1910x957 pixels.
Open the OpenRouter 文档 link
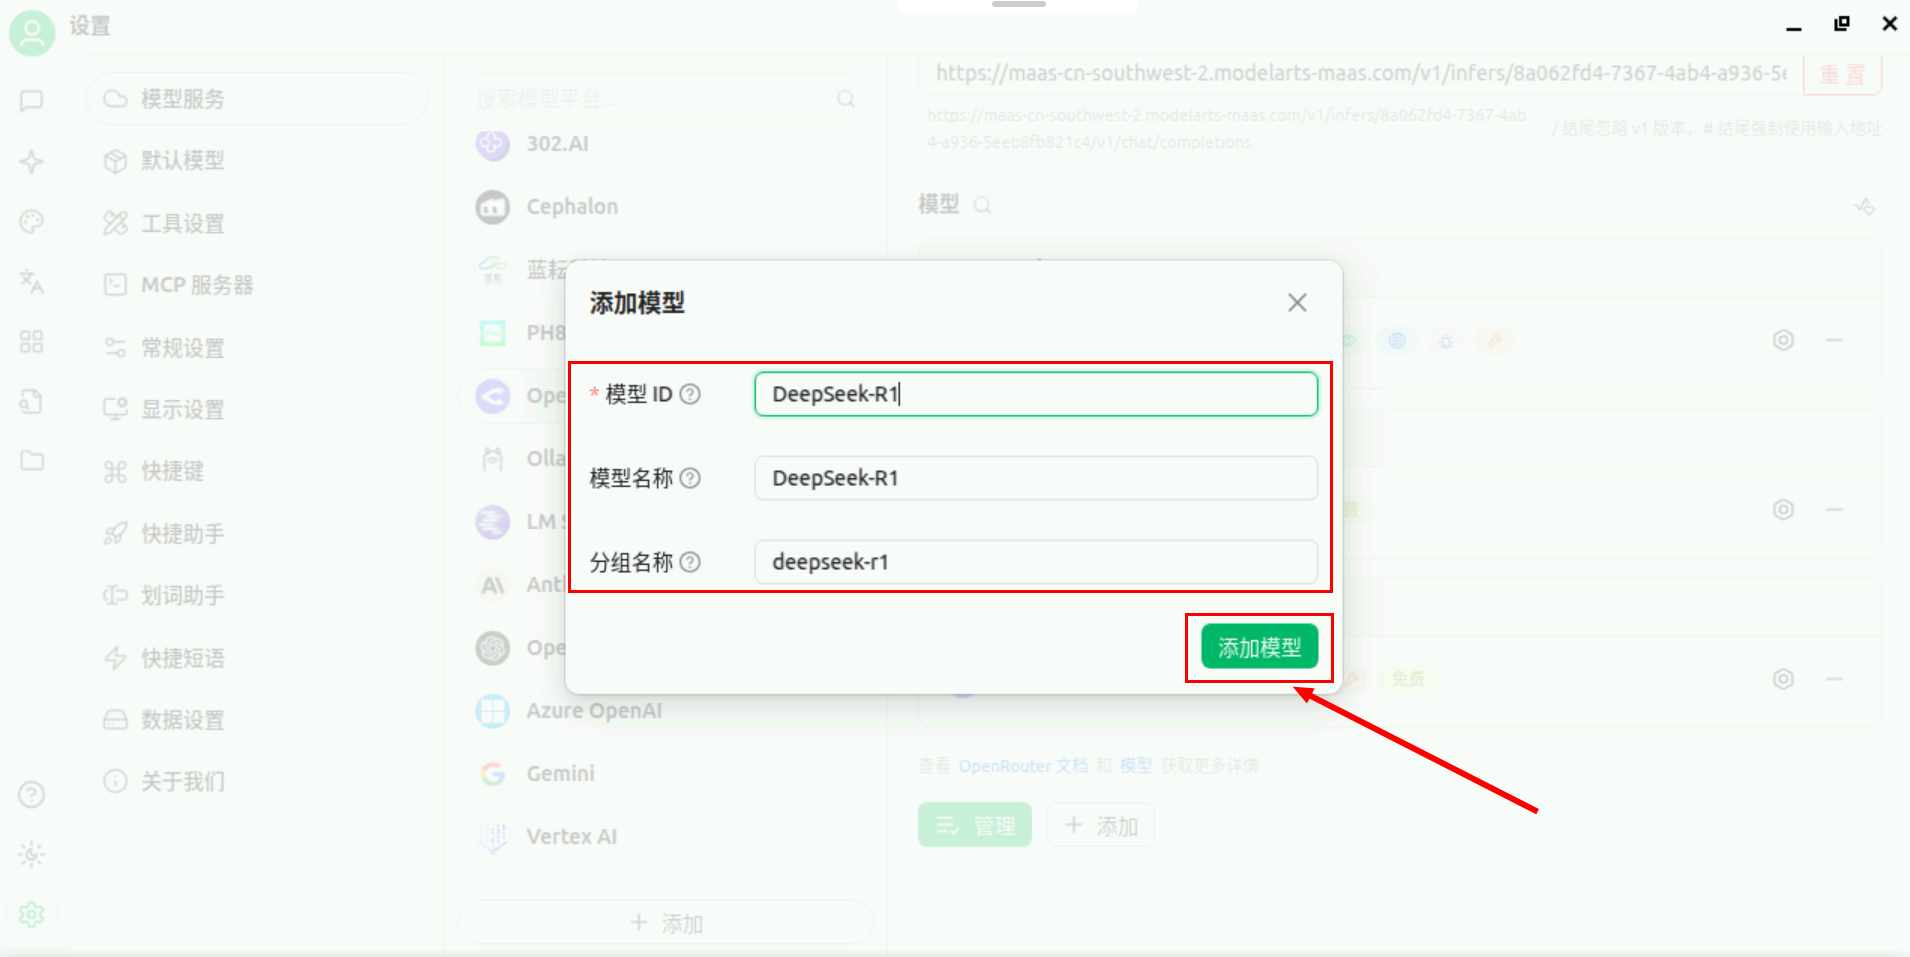point(1023,766)
